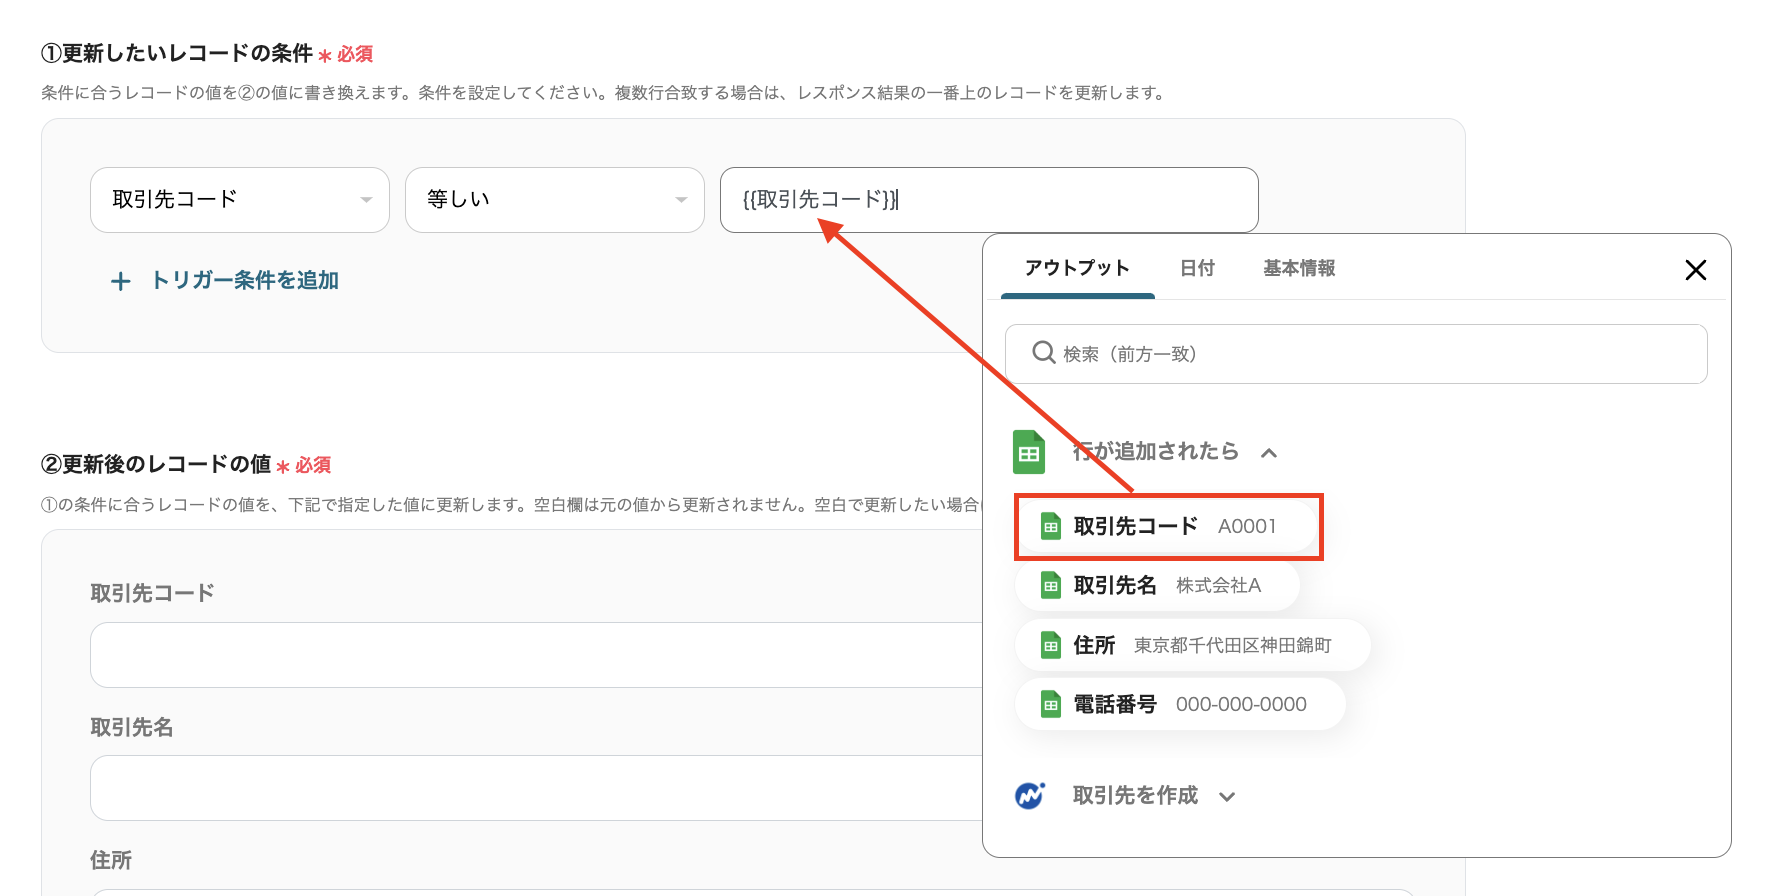Click the 住所 field label in section ②
The width and height of the screenshot is (1766, 896).
point(111,860)
